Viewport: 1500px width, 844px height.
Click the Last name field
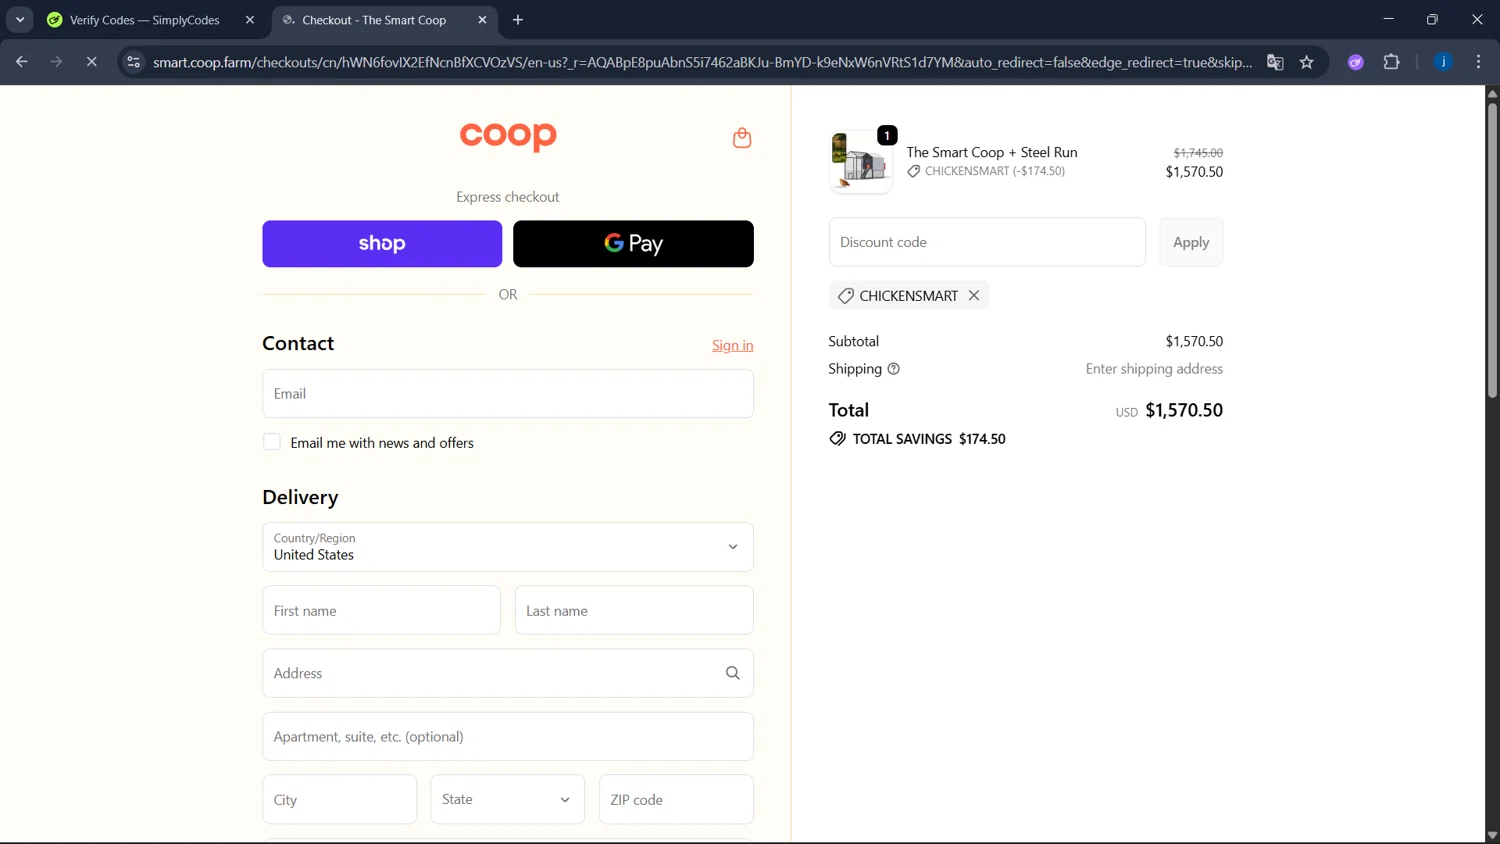(634, 610)
